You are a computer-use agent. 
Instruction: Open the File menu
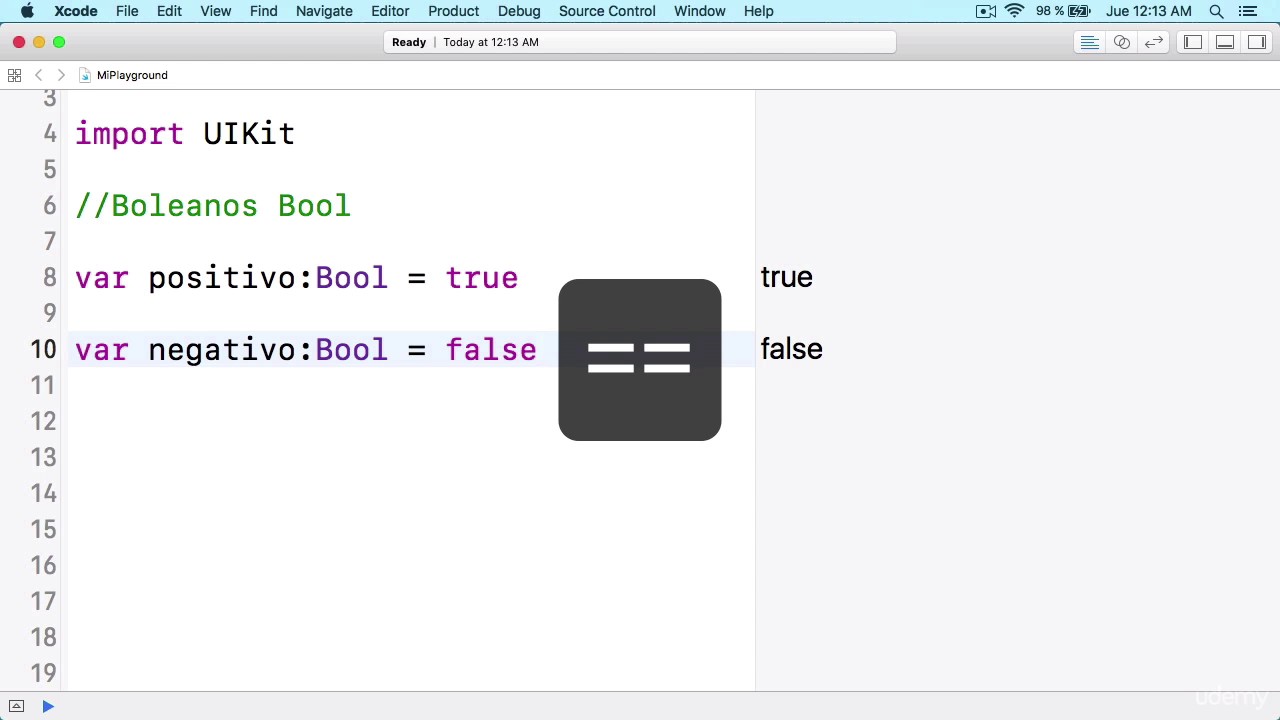tap(127, 11)
